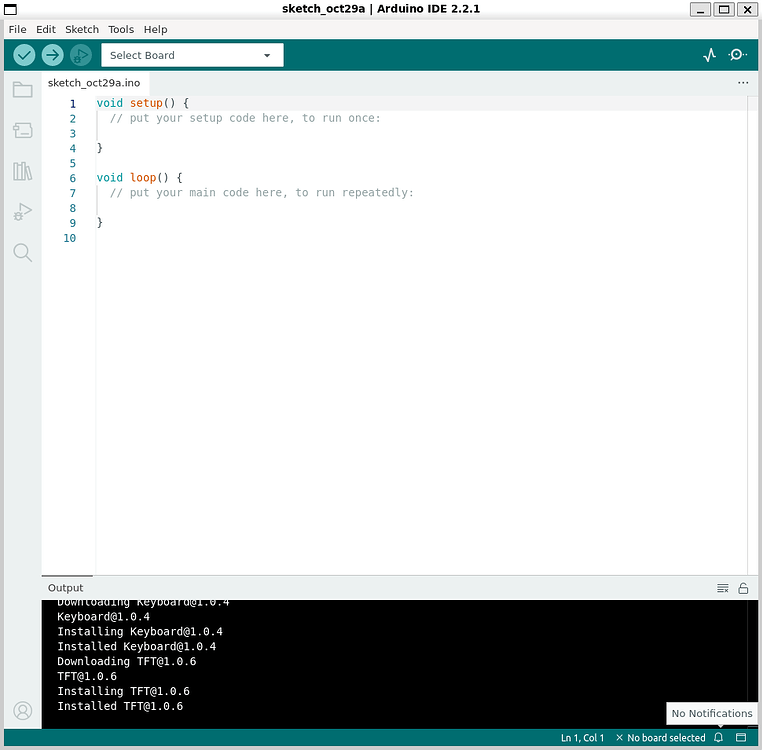Open the Sketchbook folder panel
This screenshot has height=750, width=762.
coord(22,90)
